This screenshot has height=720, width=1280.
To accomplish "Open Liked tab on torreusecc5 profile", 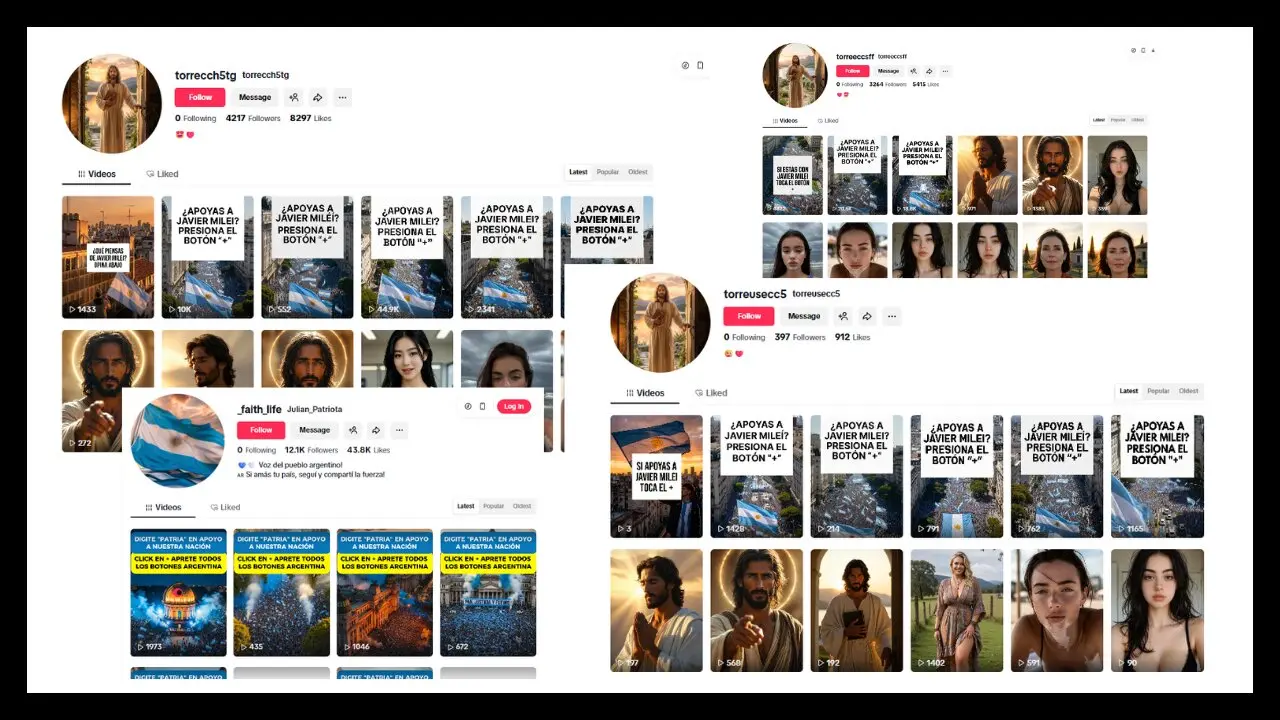I will 711,393.
